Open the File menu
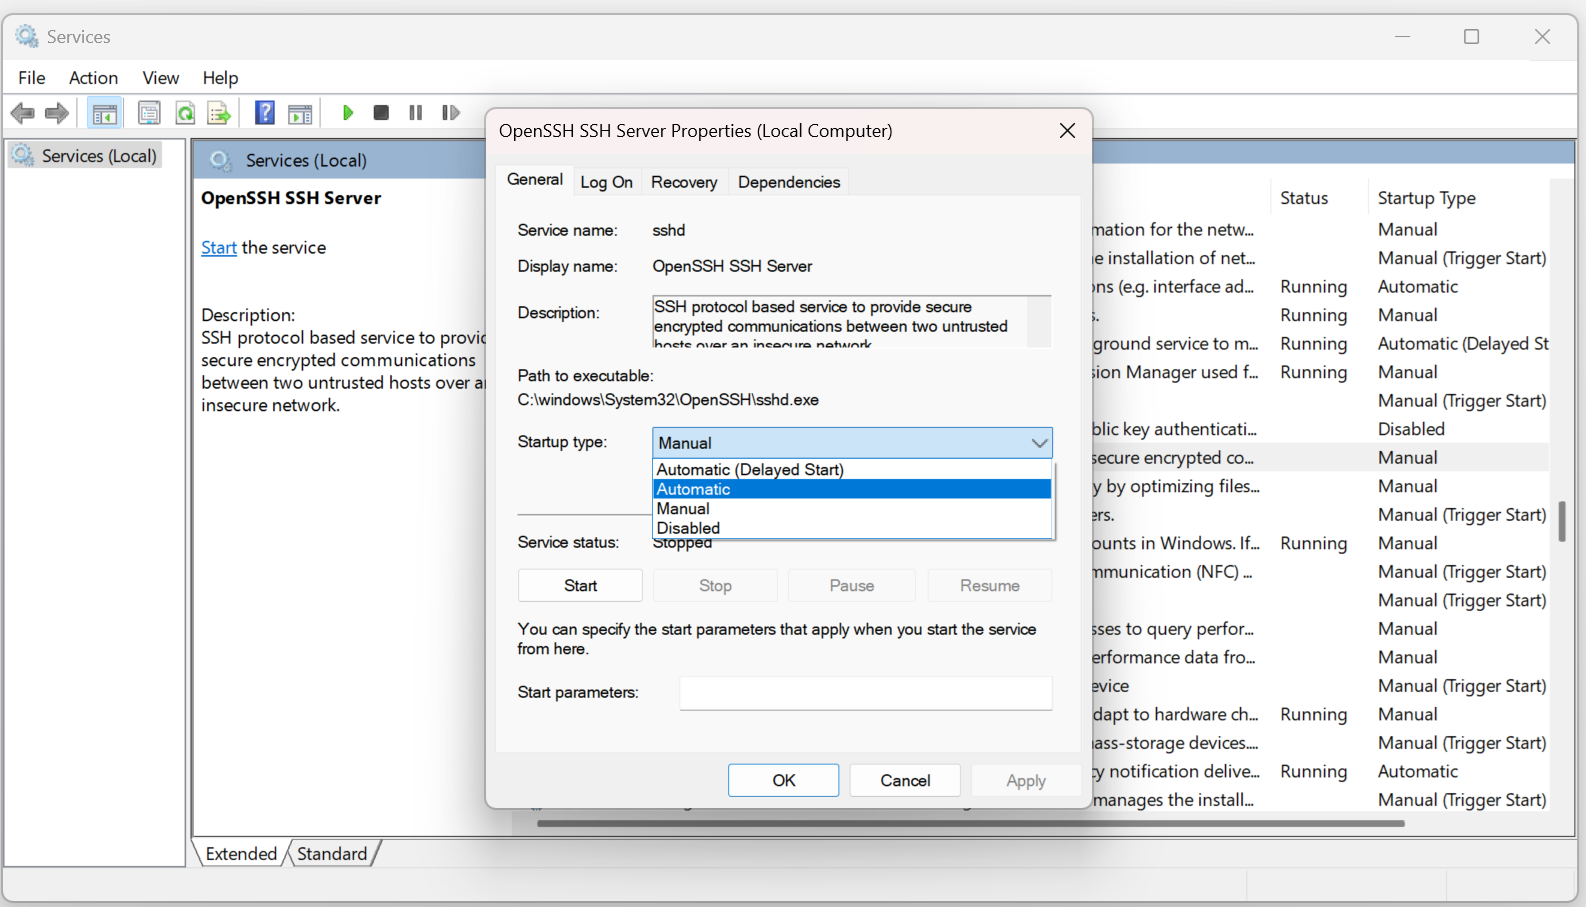 pos(32,78)
